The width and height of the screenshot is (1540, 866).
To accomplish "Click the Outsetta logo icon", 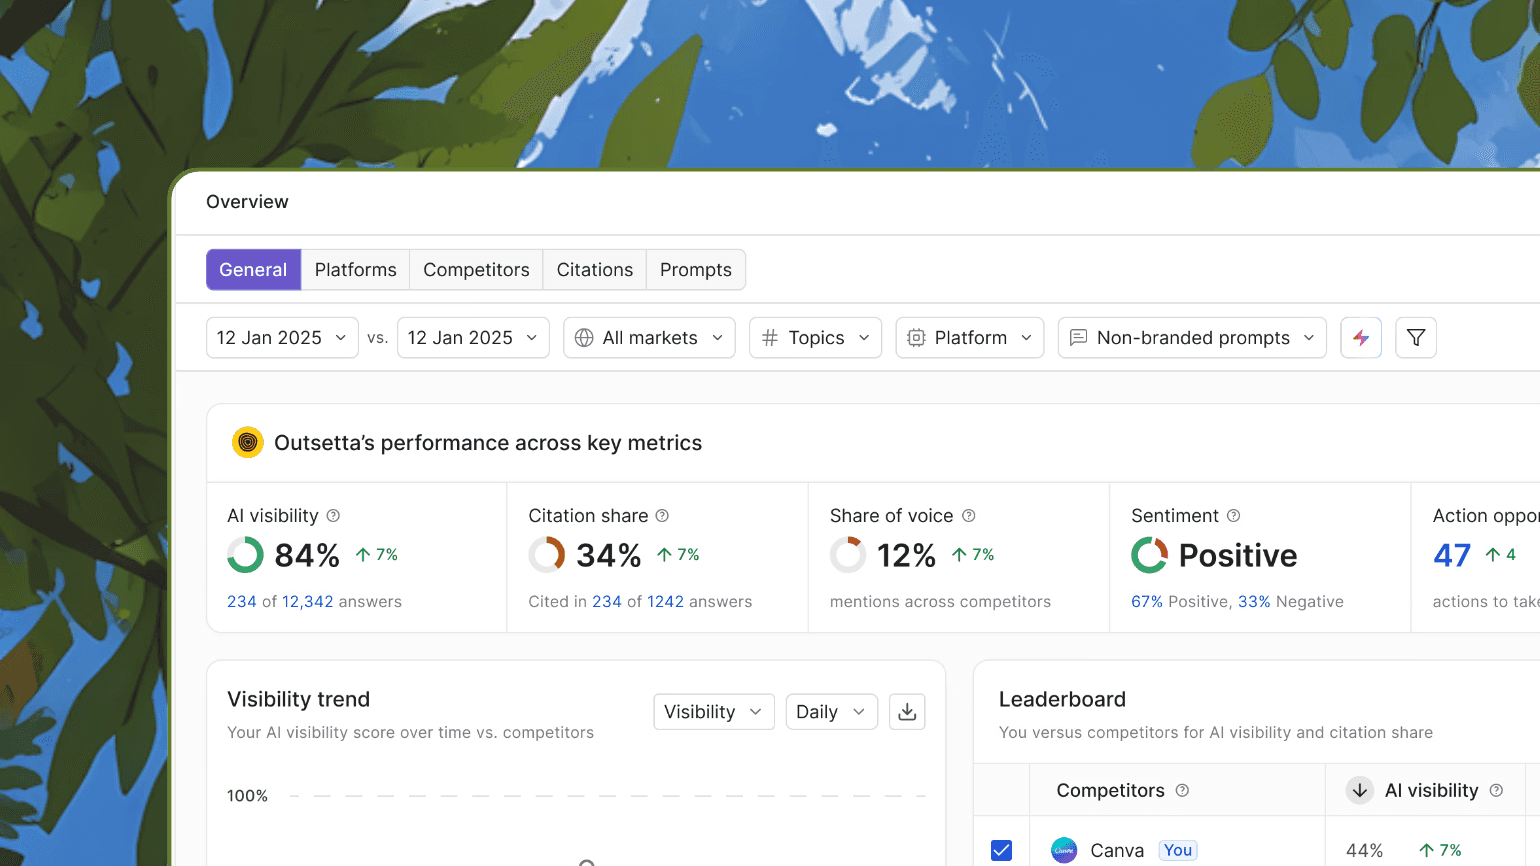I will click(247, 442).
